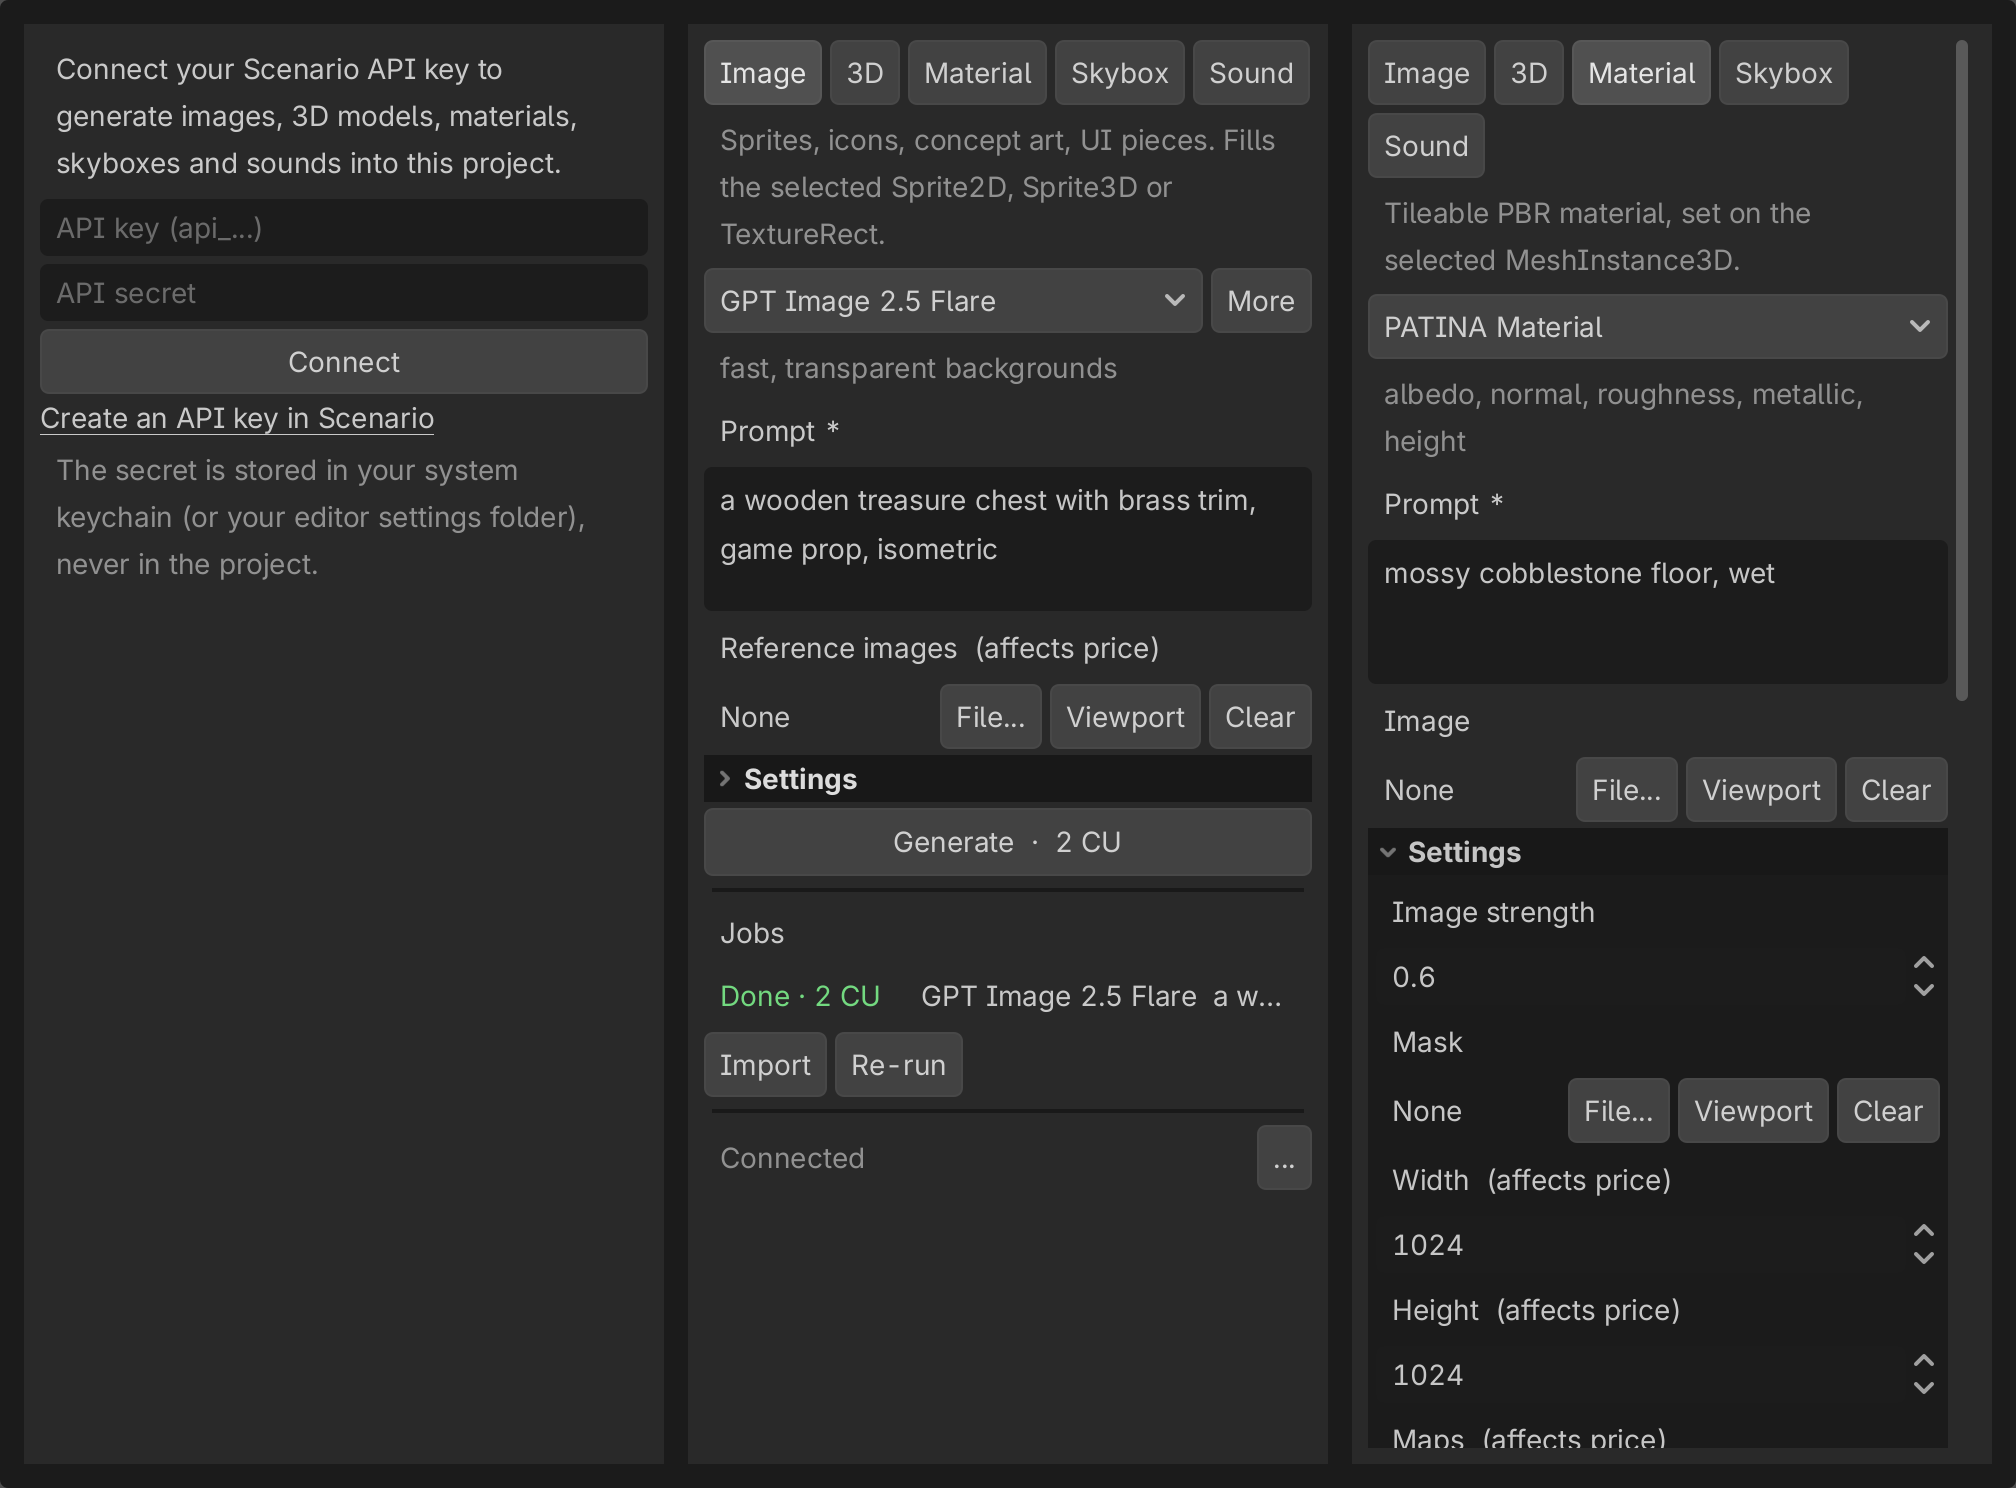Click Viewport beside Reference images
2016x1488 pixels.
1125,717
